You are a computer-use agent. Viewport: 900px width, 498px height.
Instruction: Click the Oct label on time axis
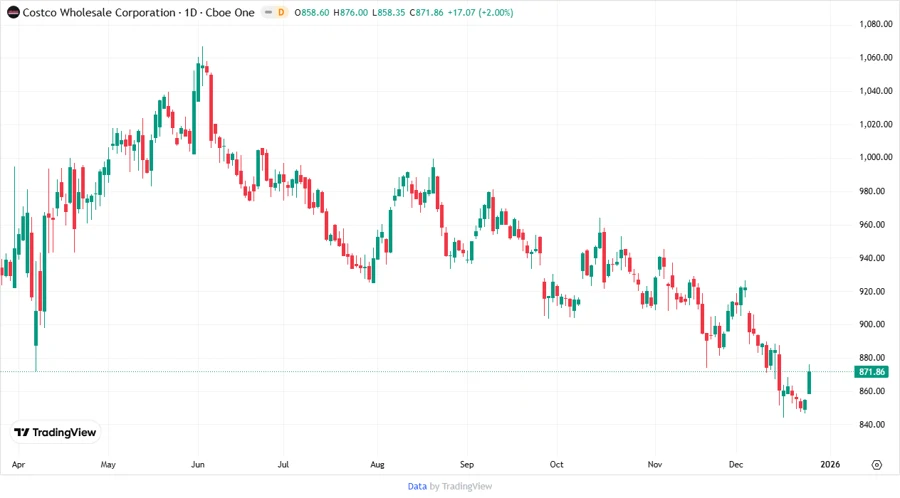point(556,465)
